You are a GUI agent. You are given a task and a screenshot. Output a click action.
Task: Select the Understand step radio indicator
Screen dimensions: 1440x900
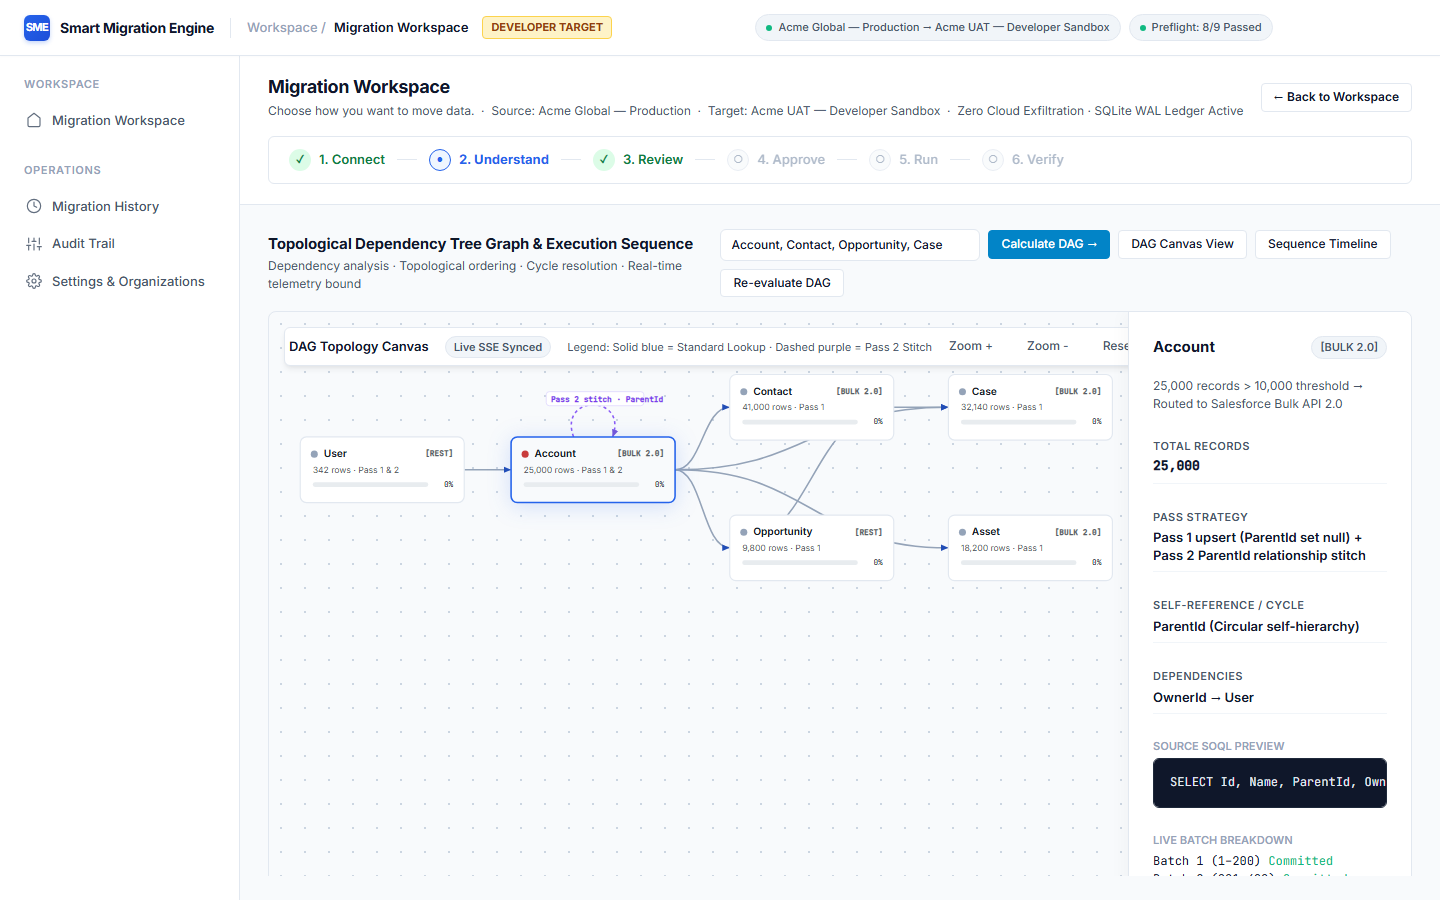tap(440, 160)
